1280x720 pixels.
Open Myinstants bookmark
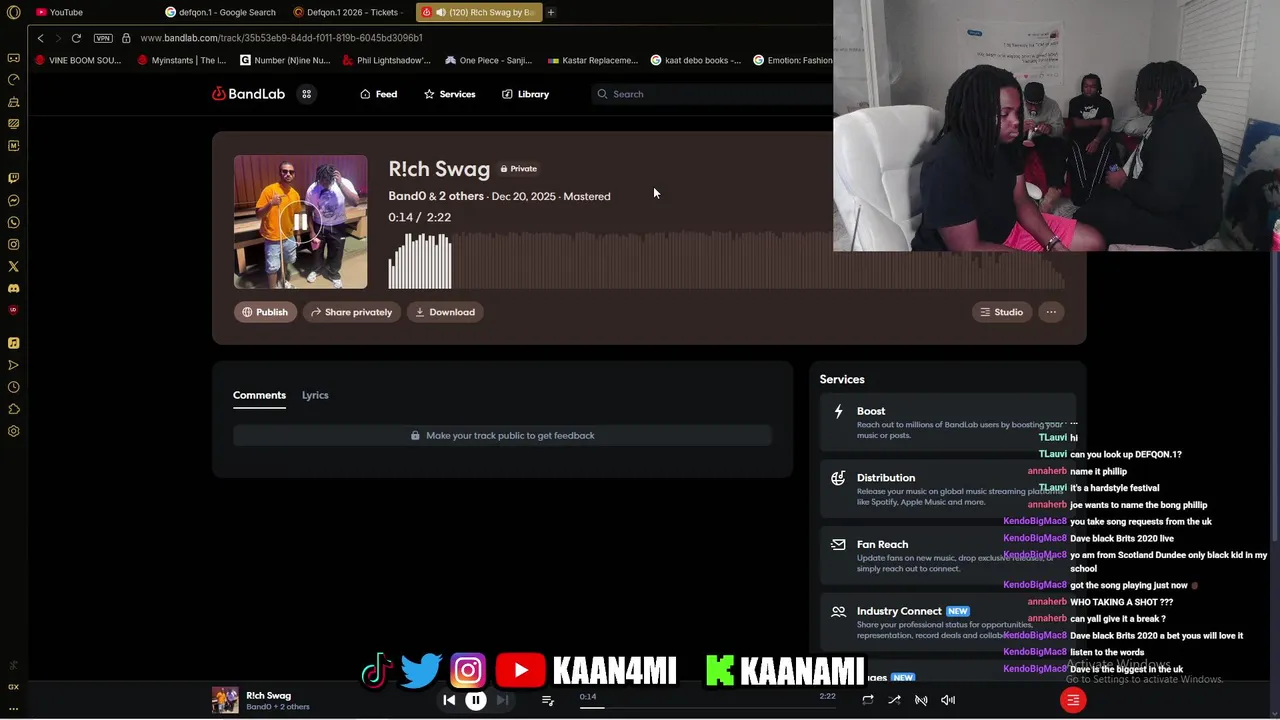point(182,60)
